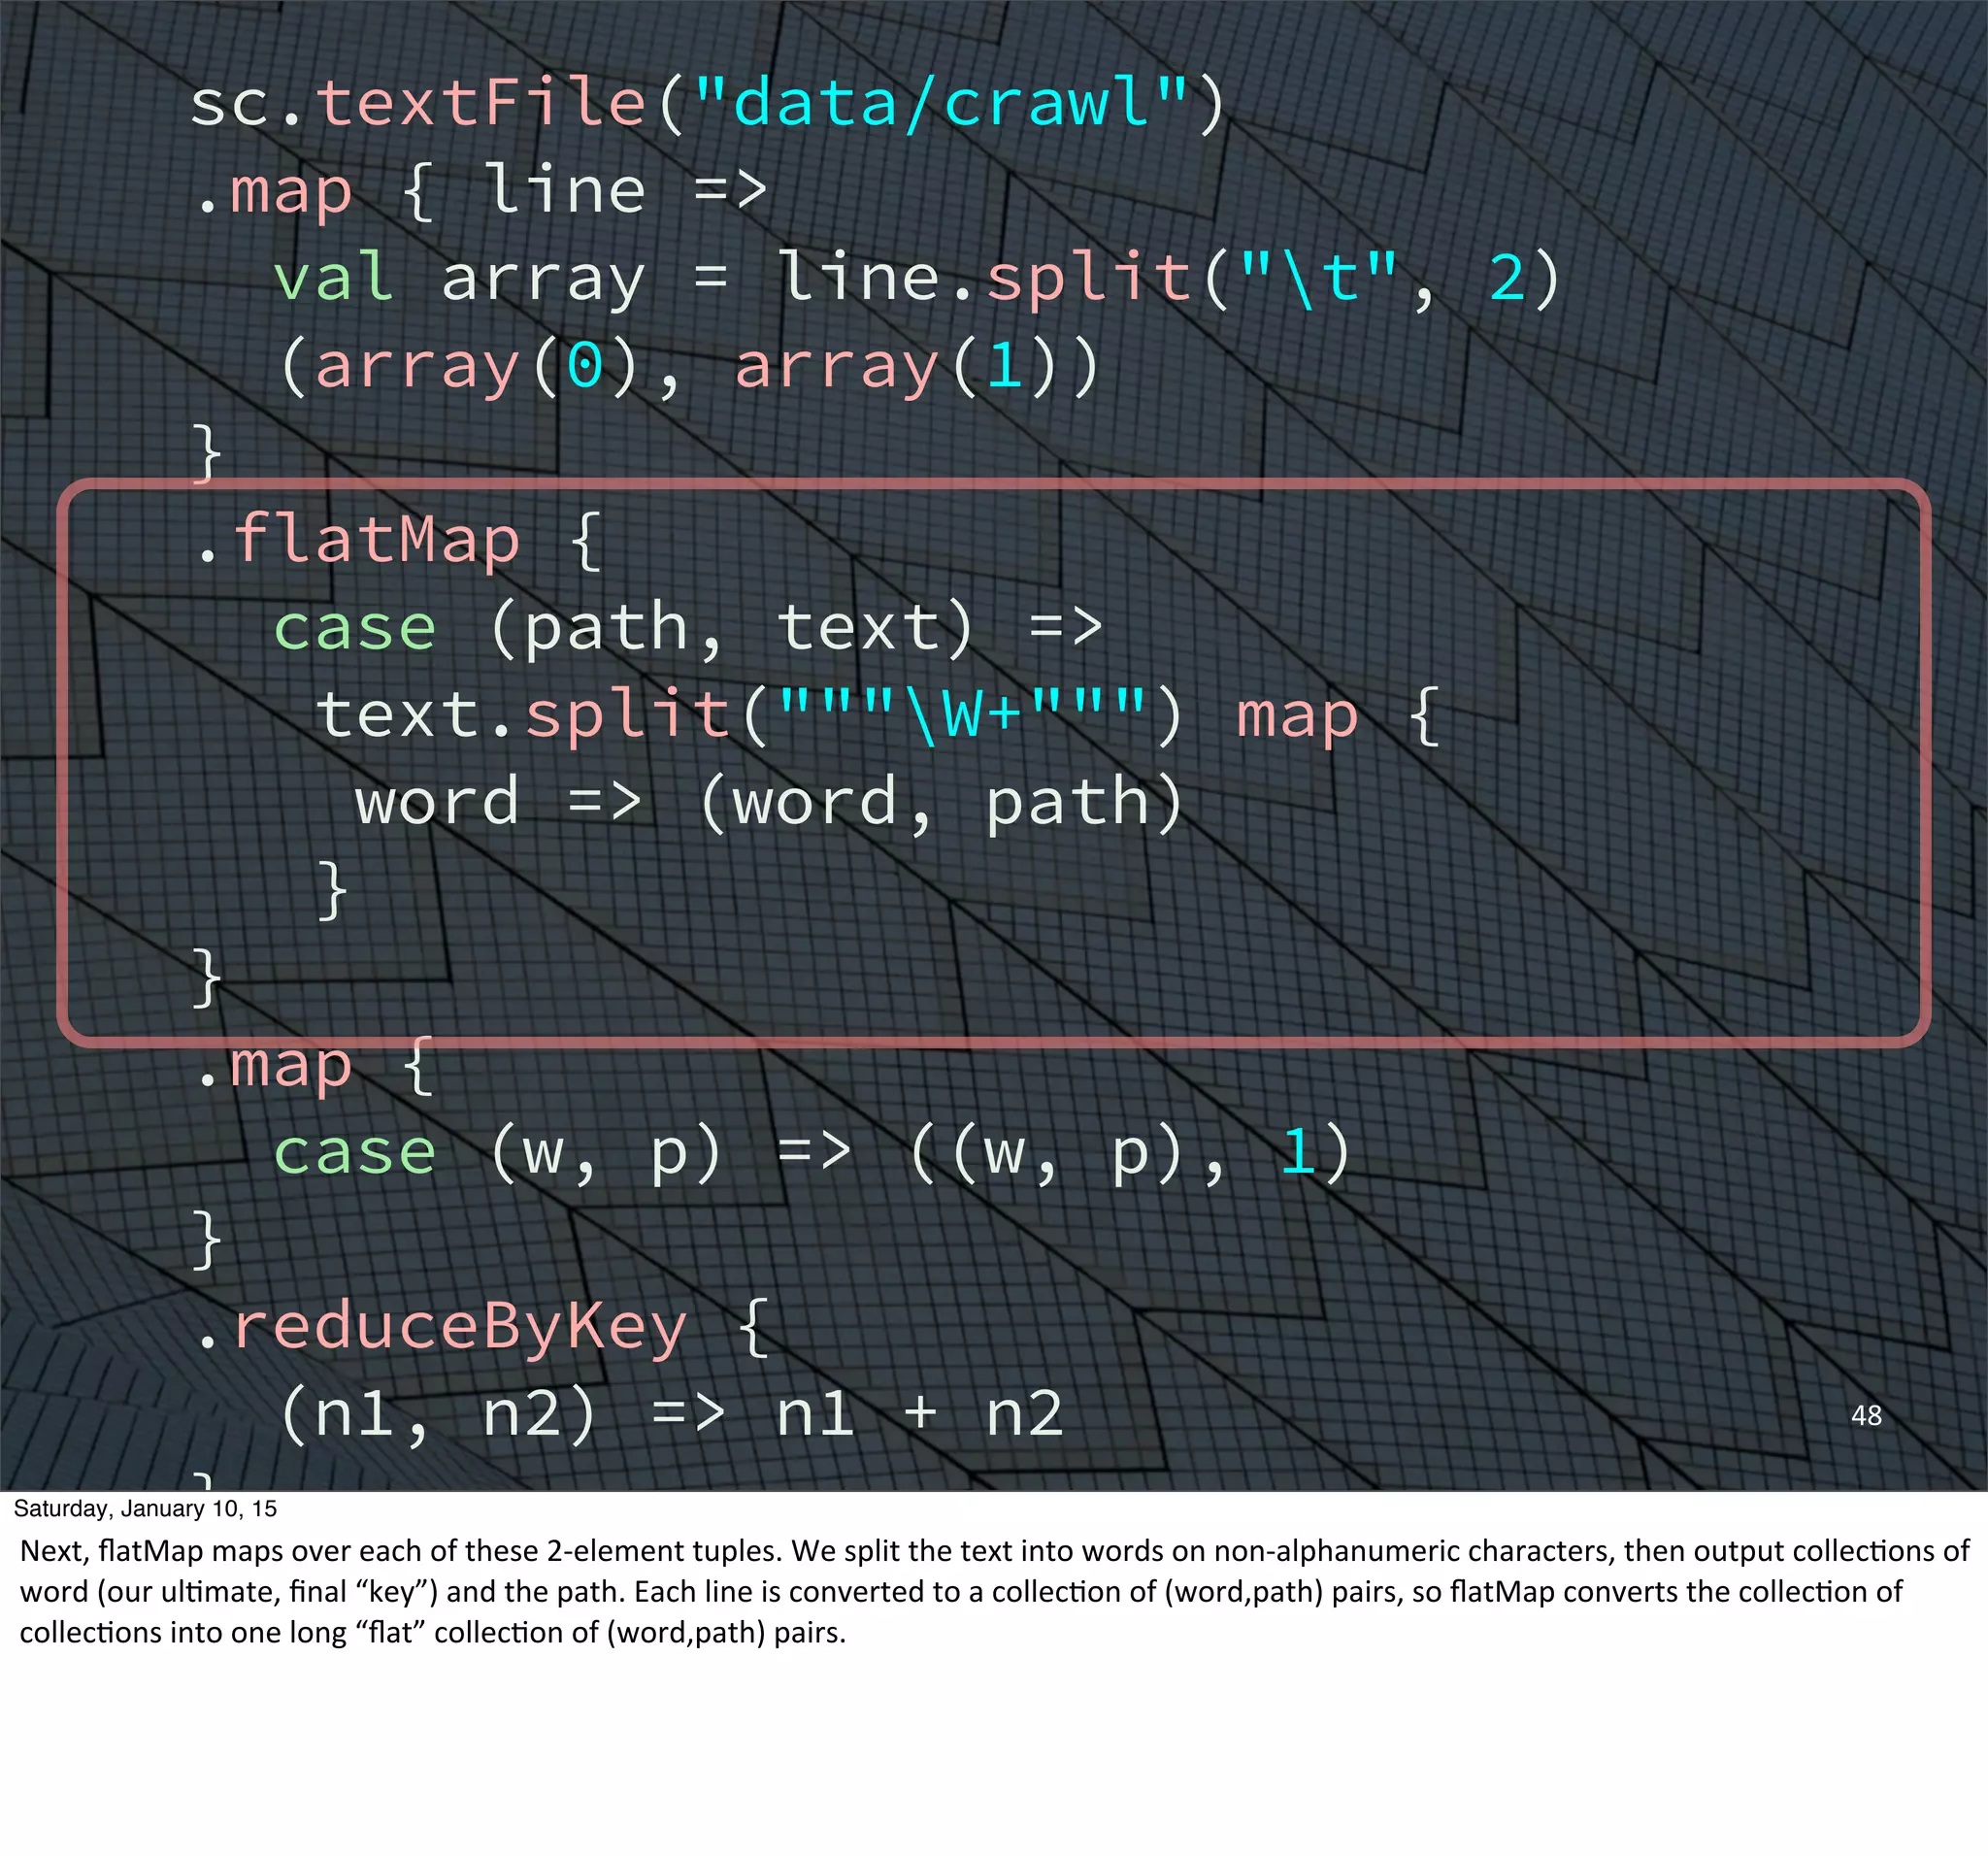Click the 'case (path, text) =>' line
Viewport: 1988px width, 1856px height.
pyautogui.click(x=688, y=628)
